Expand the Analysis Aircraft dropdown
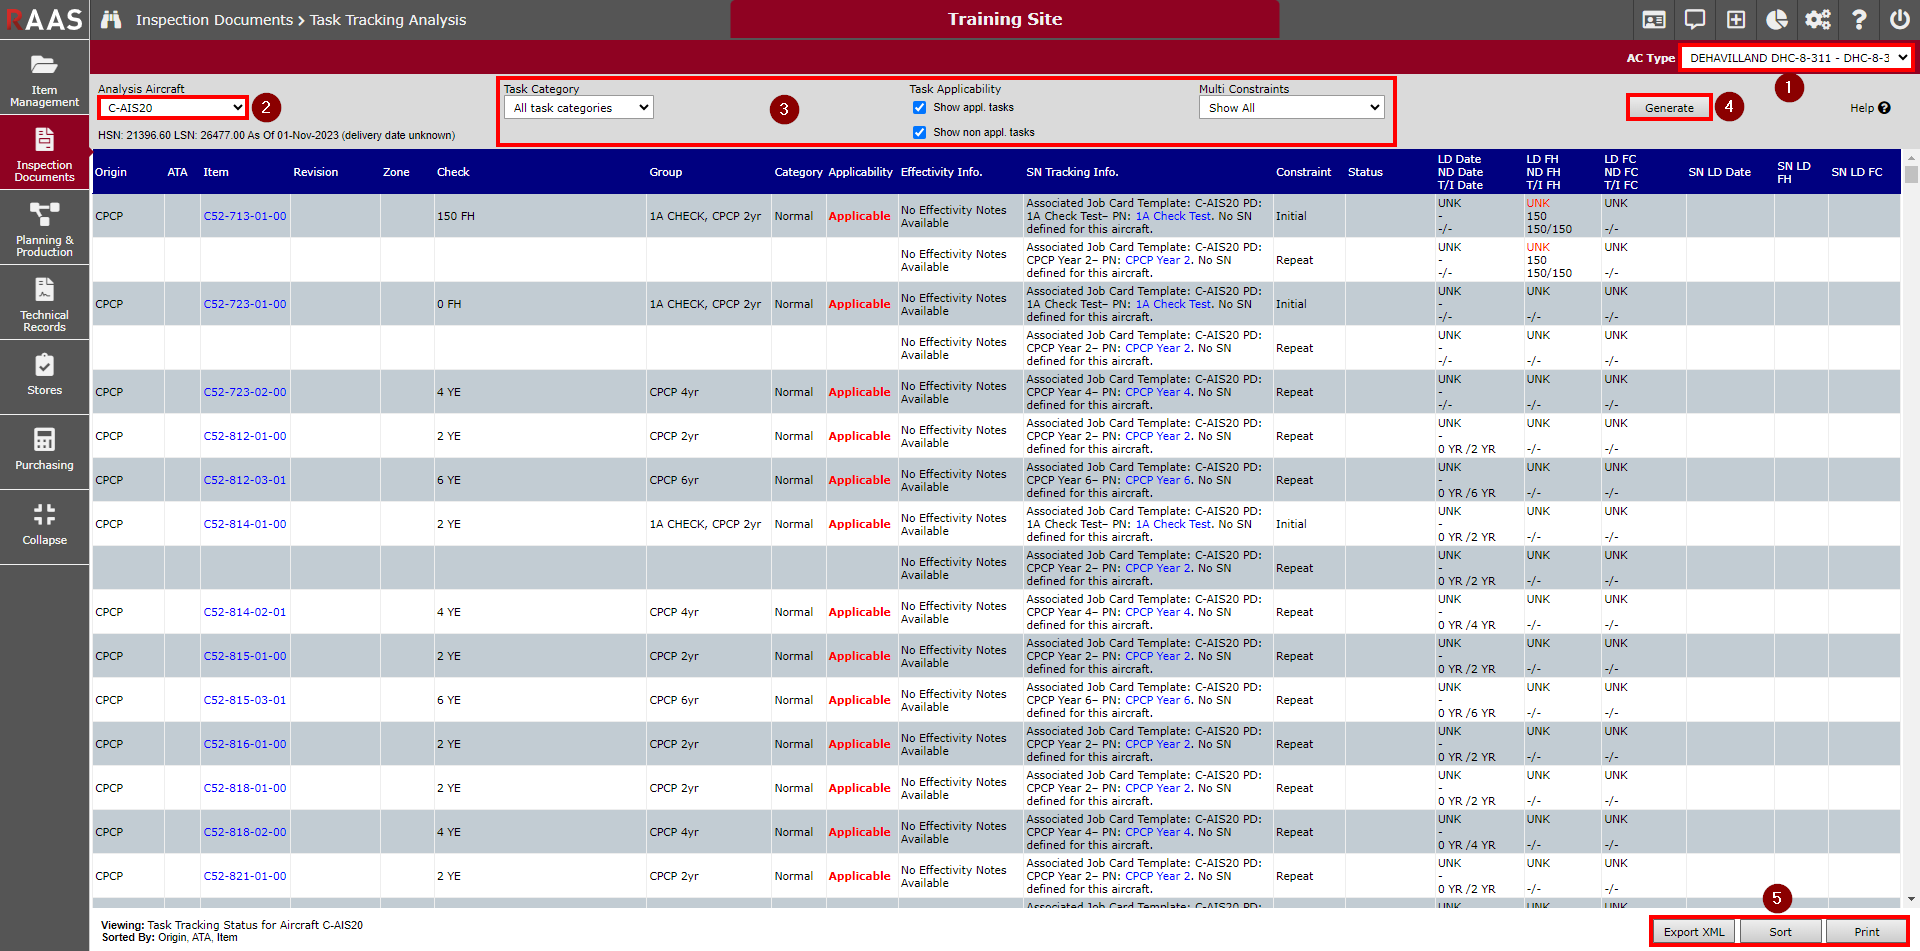The image size is (1920, 951). [x=174, y=108]
